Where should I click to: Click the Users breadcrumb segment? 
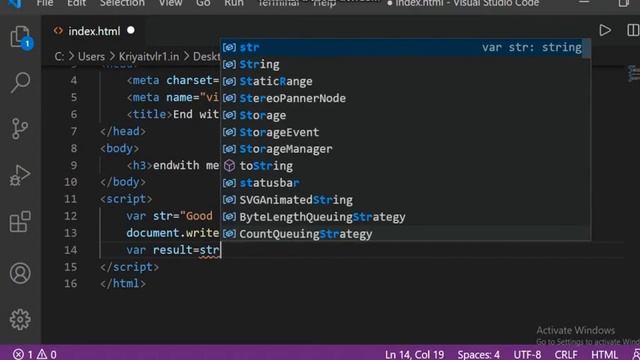pos(91,56)
